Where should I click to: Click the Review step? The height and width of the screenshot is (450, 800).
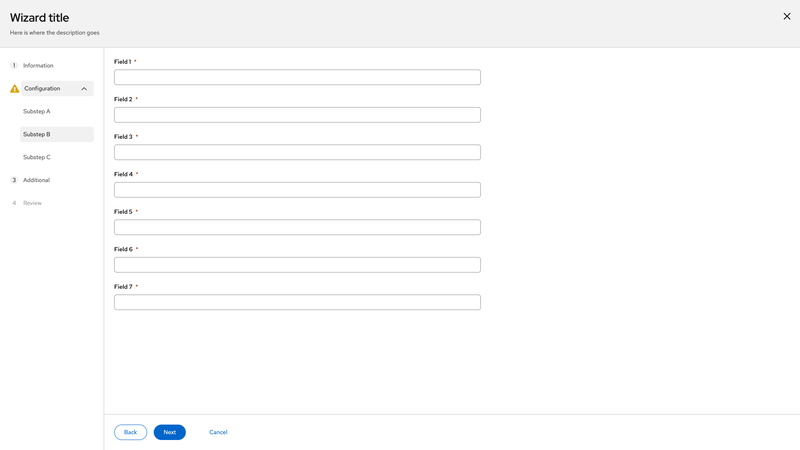coord(32,203)
